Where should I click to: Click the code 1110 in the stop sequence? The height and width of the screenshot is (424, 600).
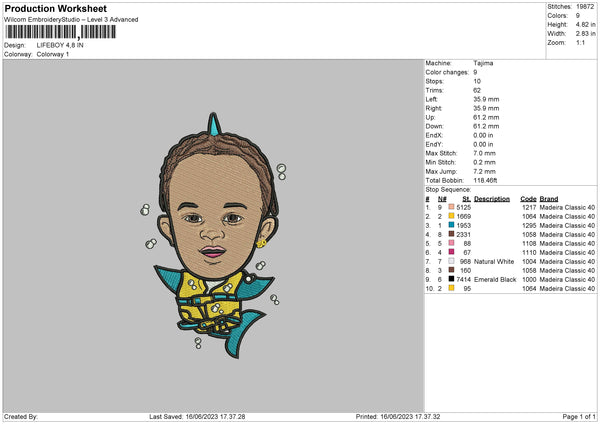coord(529,253)
